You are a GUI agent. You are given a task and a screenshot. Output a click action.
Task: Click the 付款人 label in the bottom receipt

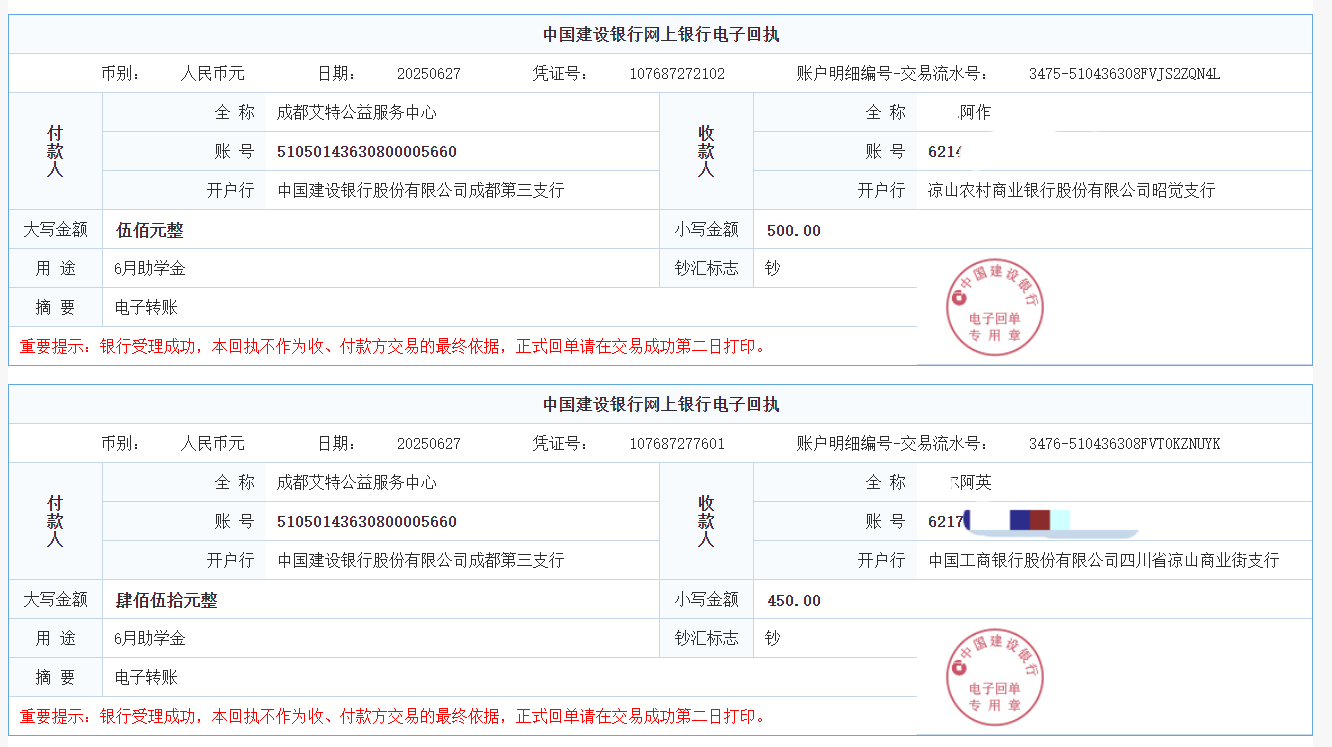[x=55, y=521]
